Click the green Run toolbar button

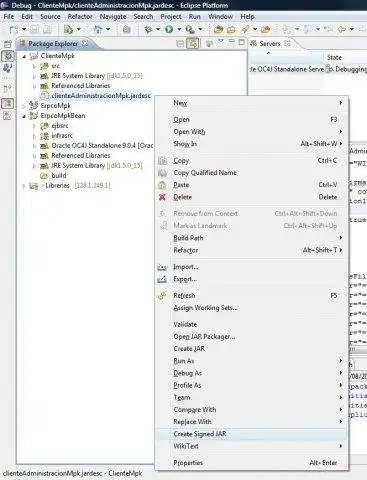click(x=169, y=30)
